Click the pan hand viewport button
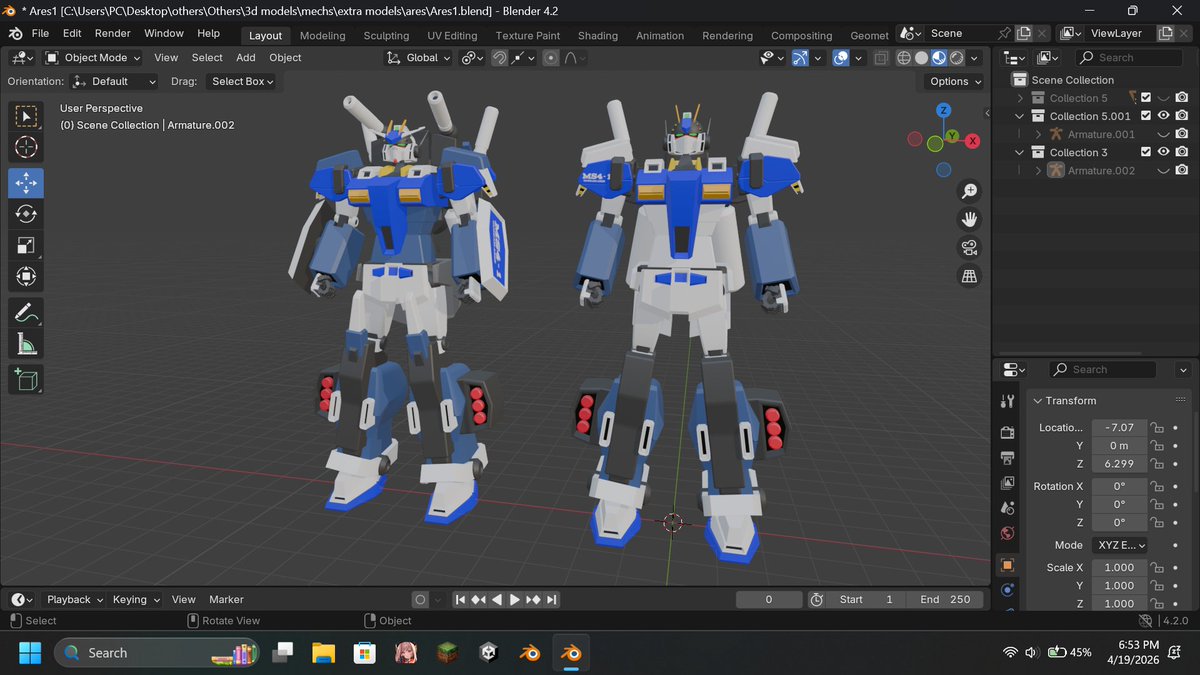Viewport: 1200px width, 675px height. click(968, 219)
